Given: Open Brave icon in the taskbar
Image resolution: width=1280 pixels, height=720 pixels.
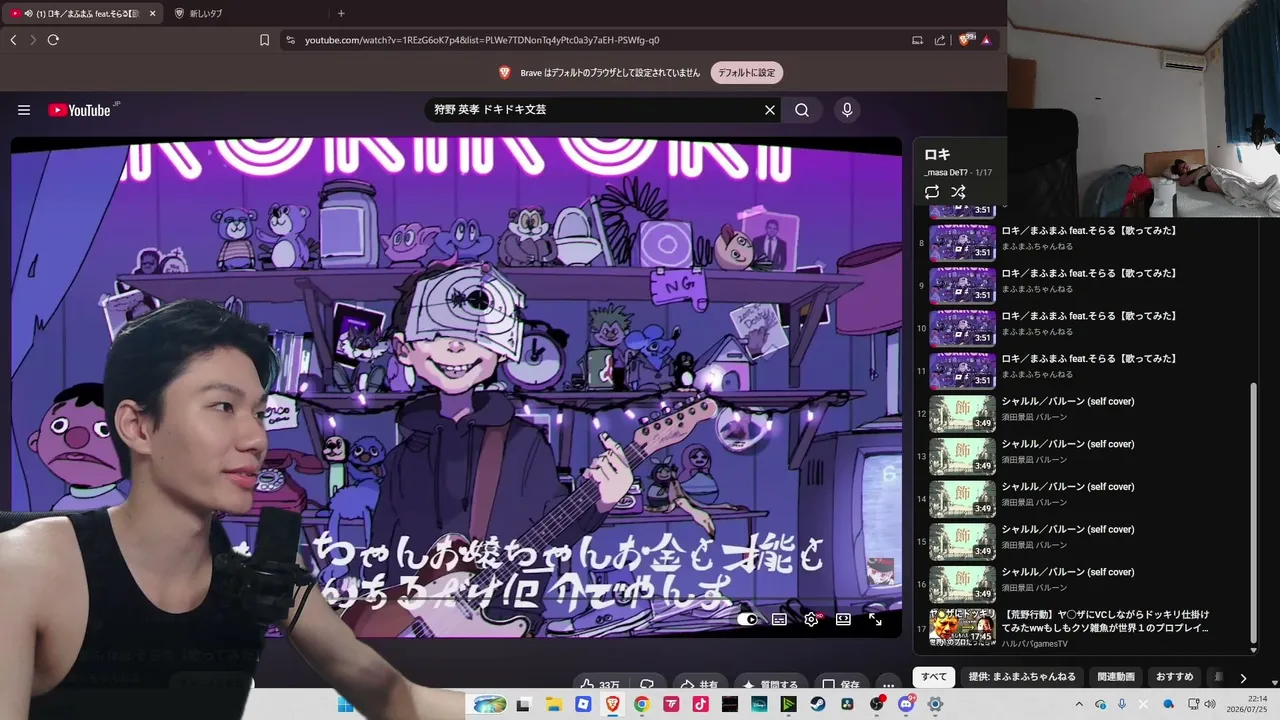Looking at the screenshot, I should coord(612,705).
